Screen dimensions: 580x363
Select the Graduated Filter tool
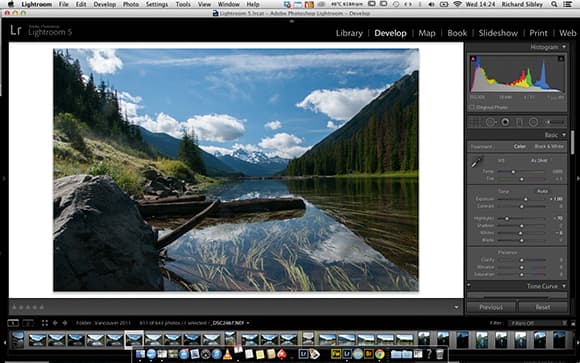click(x=519, y=122)
